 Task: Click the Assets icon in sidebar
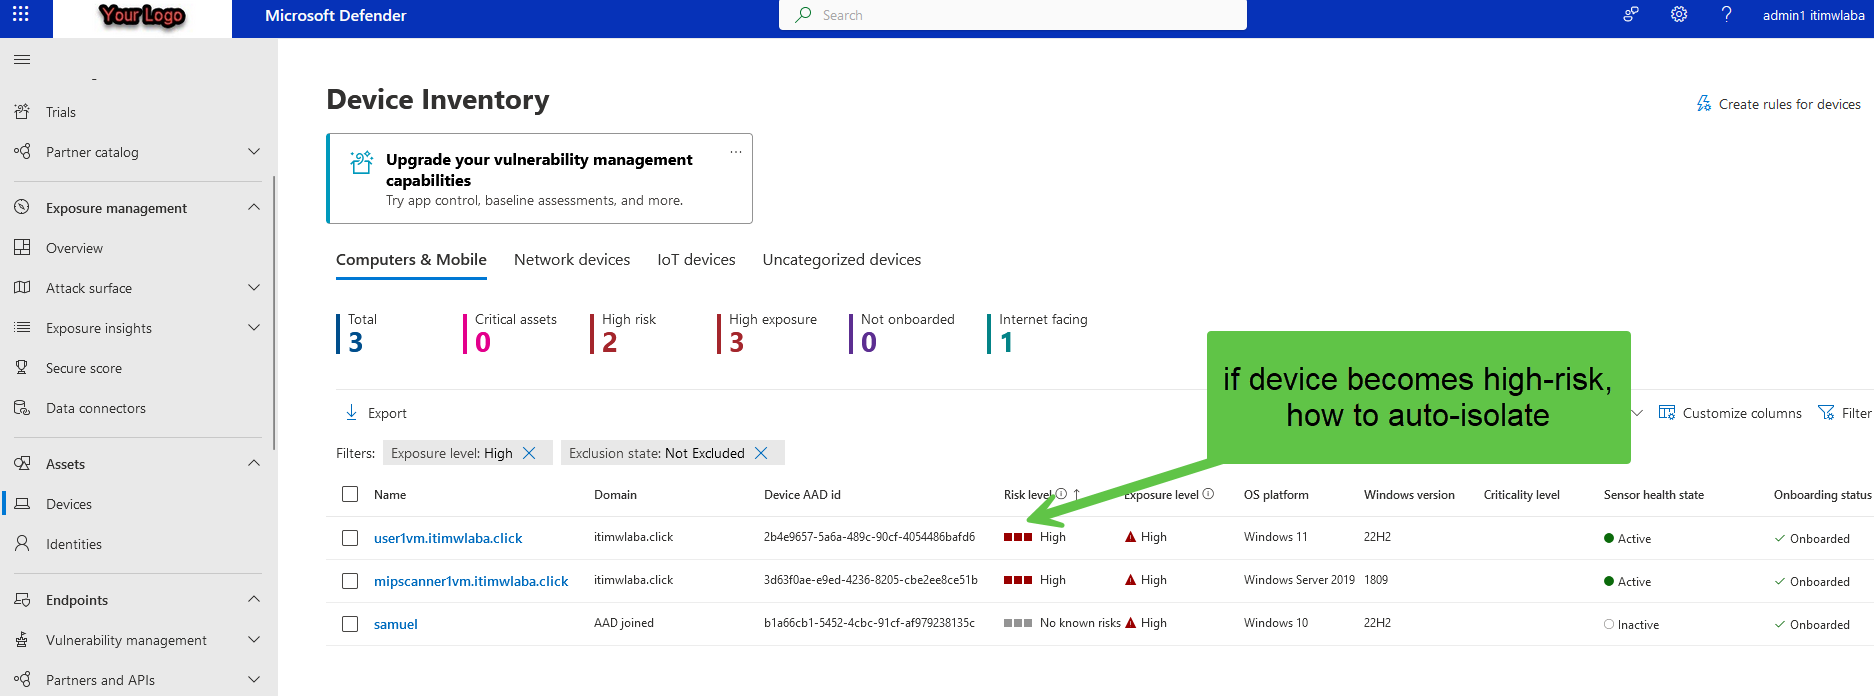pos(22,464)
